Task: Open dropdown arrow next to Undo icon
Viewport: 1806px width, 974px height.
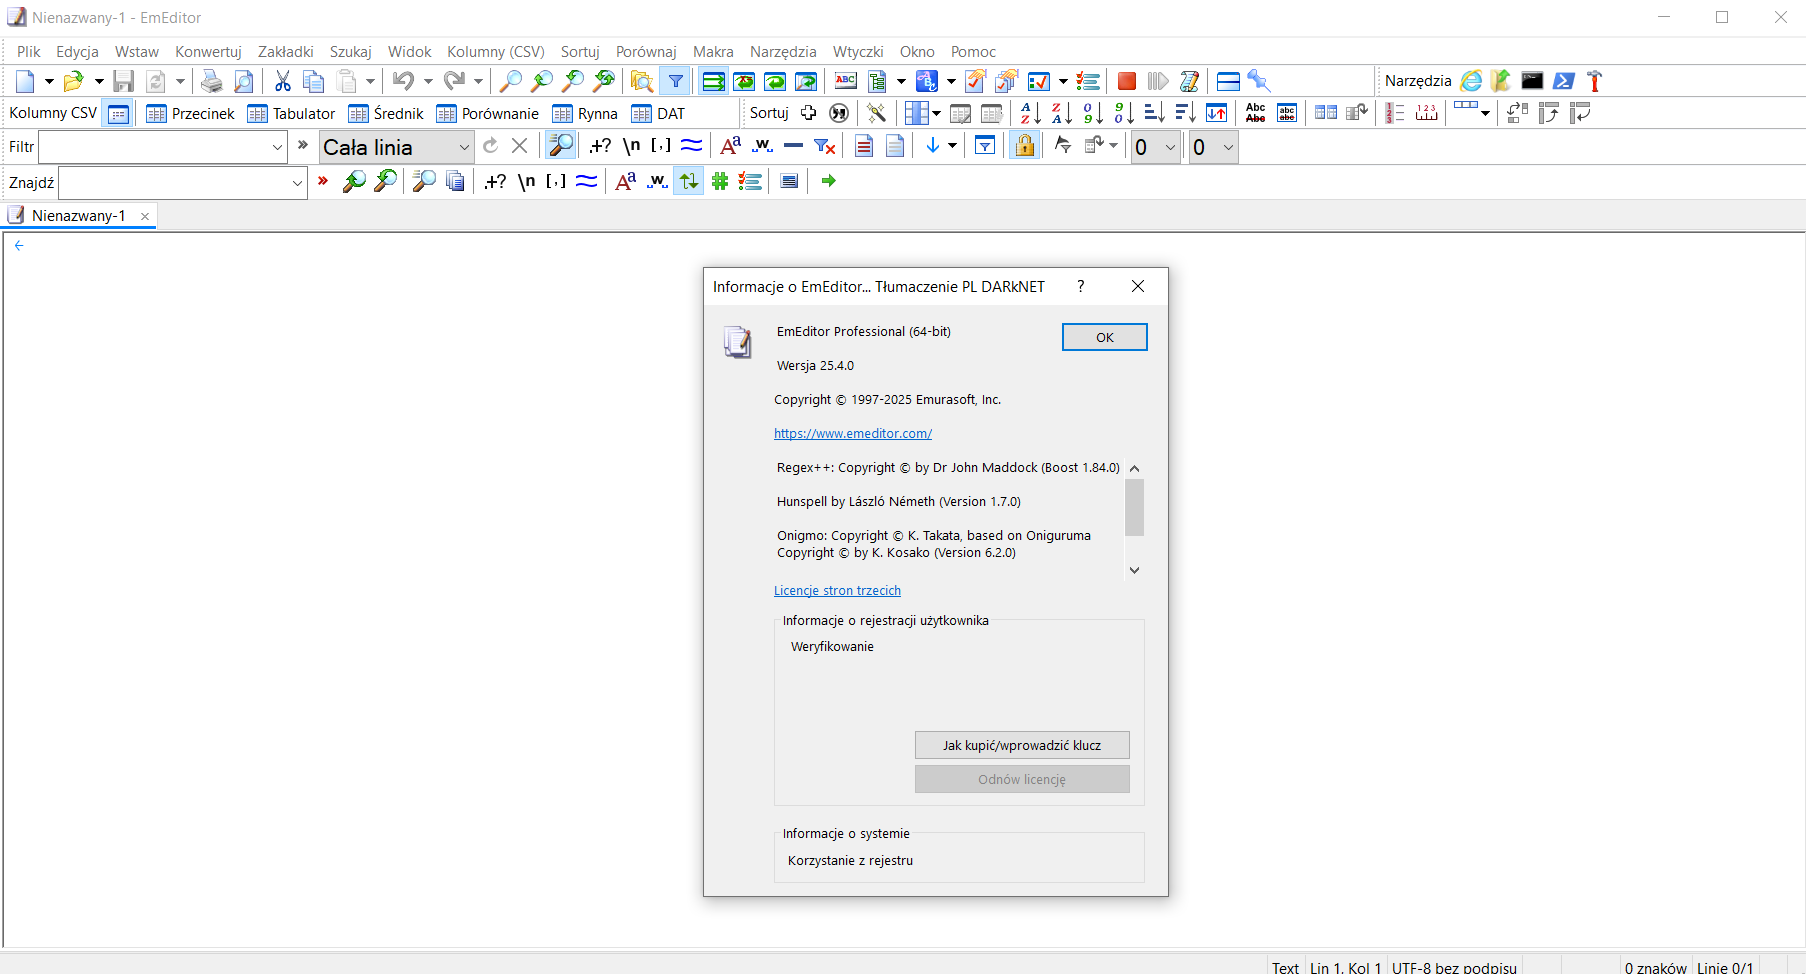Action: pyautogui.click(x=428, y=81)
